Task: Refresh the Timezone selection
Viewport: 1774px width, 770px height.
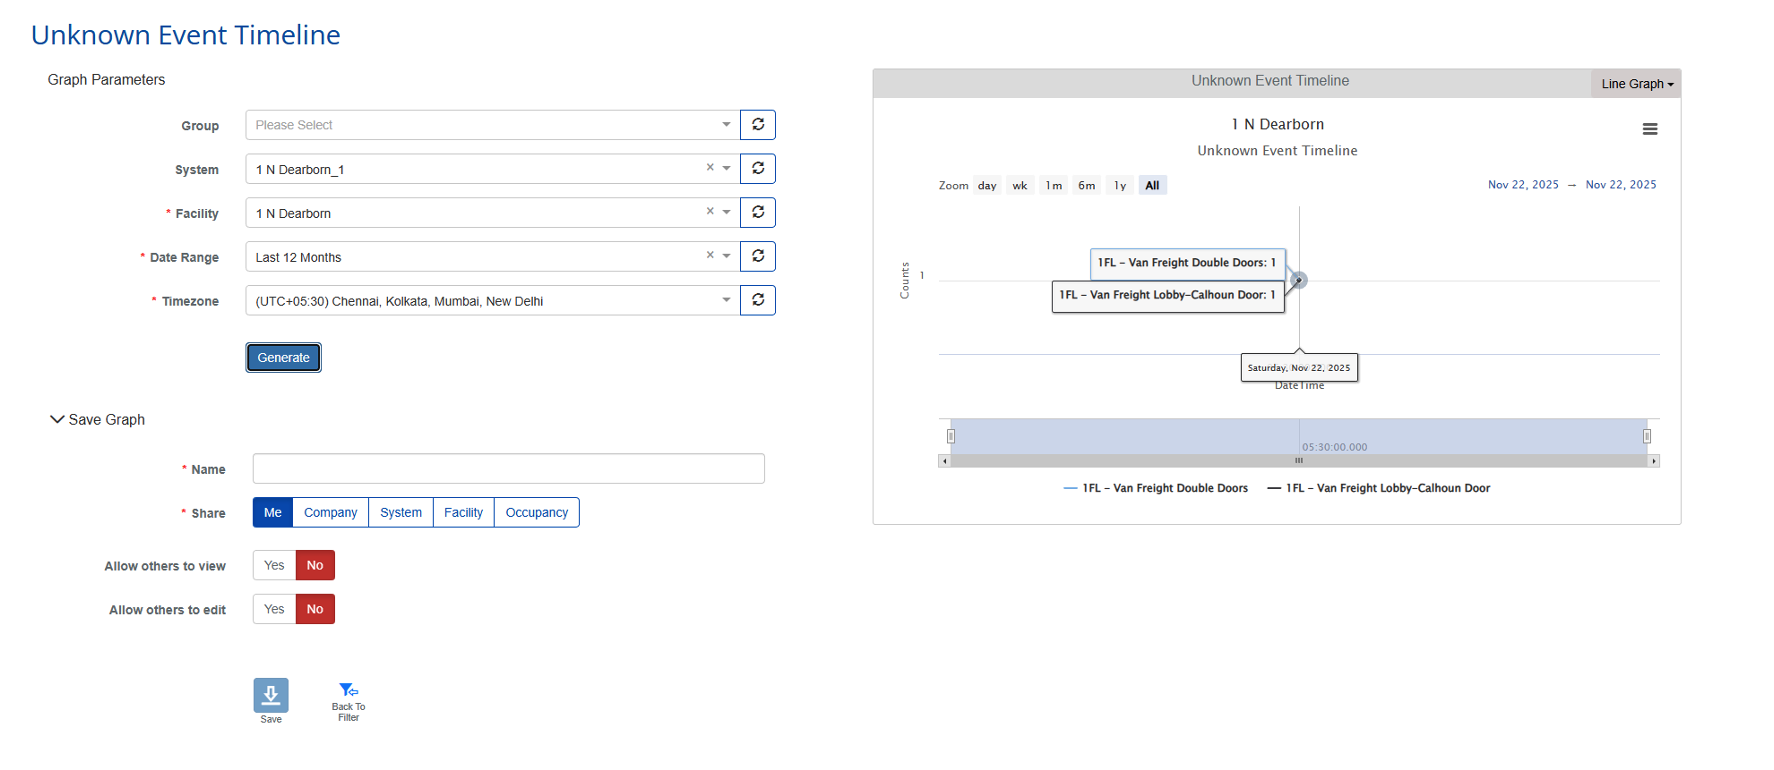Action: tap(758, 300)
